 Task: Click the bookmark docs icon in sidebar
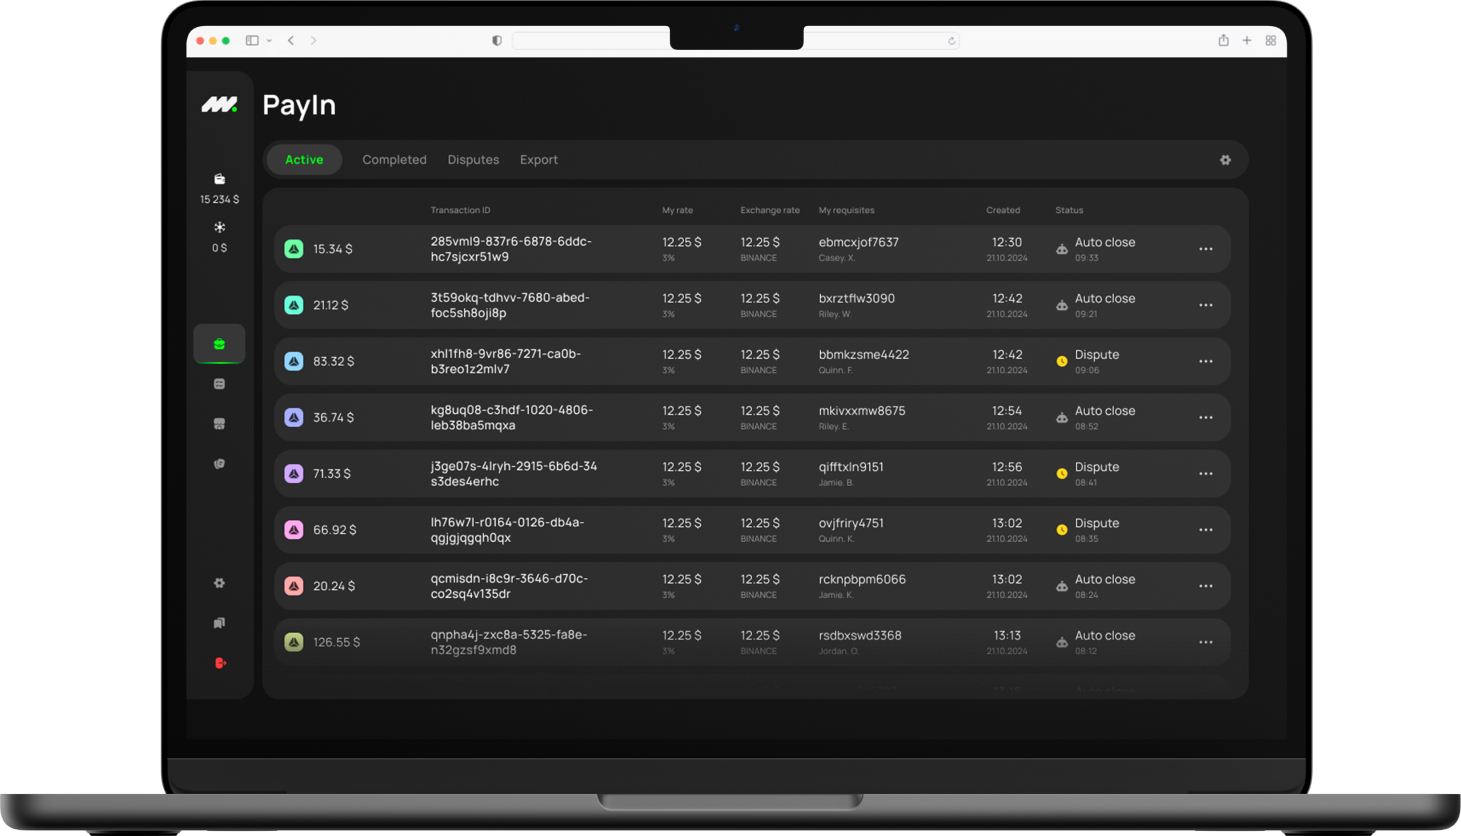[219, 623]
